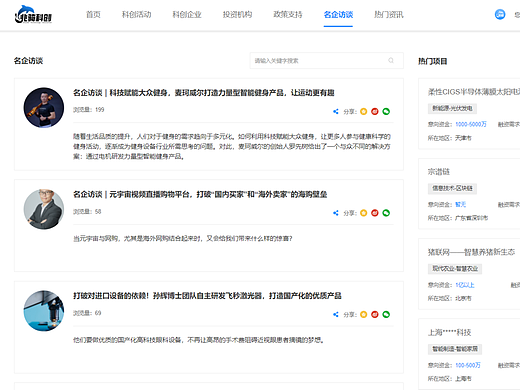This screenshot has height=390, width=520.
Task: Share laser article to QQ Zone yellow icon
Action: coord(364,314)
